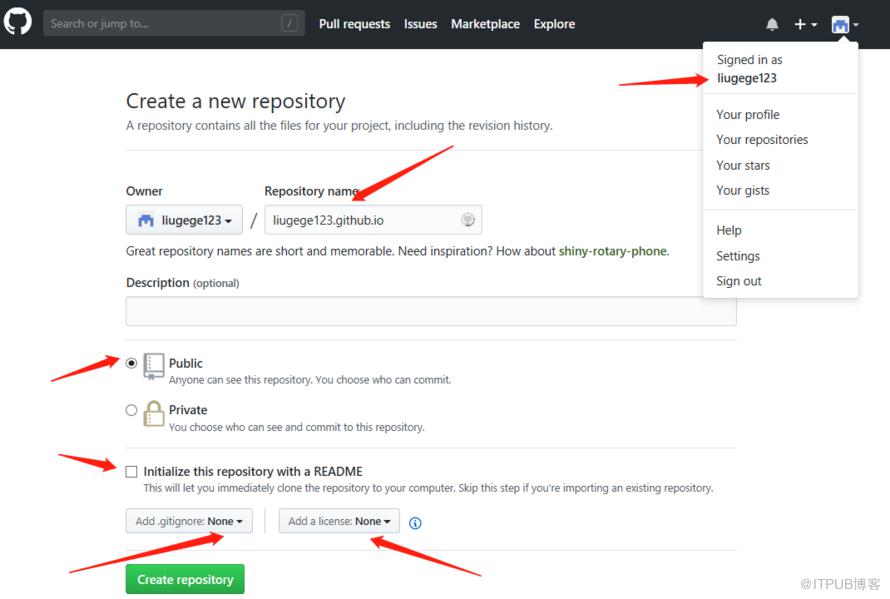890x599 pixels.
Task: Click the Search or jump to field
Action: click(x=174, y=23)
